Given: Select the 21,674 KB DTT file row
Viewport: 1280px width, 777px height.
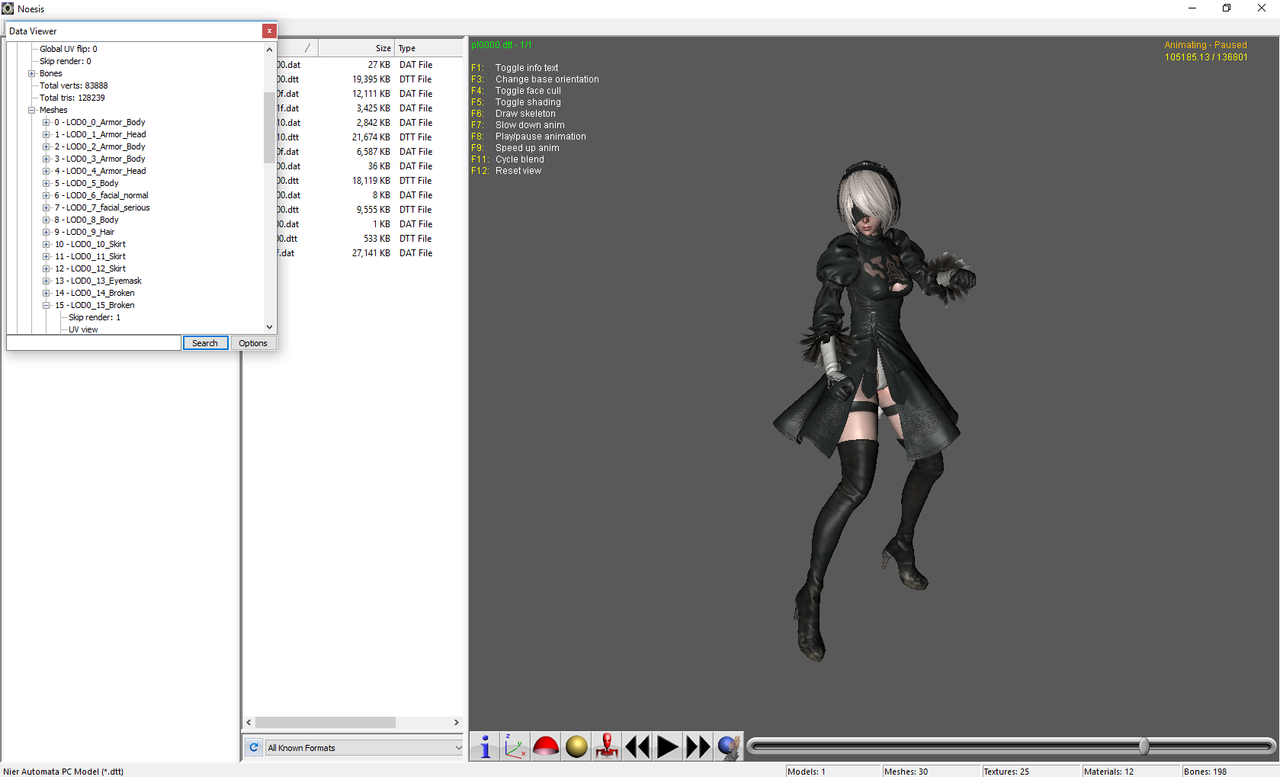Looking at the screenshot, I should (355, 137).
